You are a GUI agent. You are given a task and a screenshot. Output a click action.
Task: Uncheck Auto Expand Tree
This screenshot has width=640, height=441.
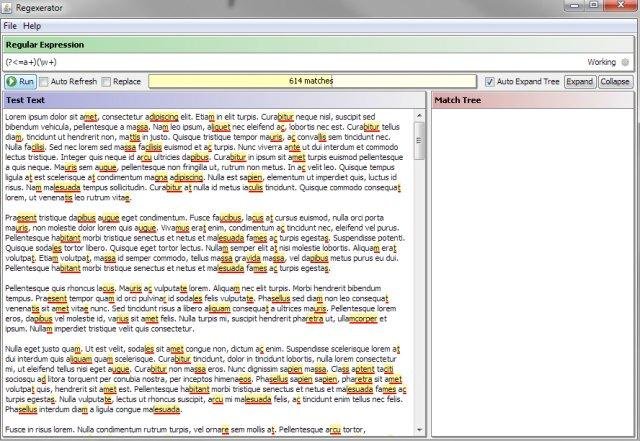pos(489,82)
